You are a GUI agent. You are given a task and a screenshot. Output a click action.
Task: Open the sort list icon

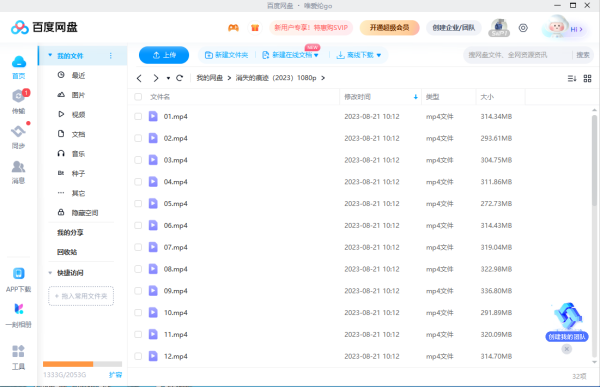(572, 78)
